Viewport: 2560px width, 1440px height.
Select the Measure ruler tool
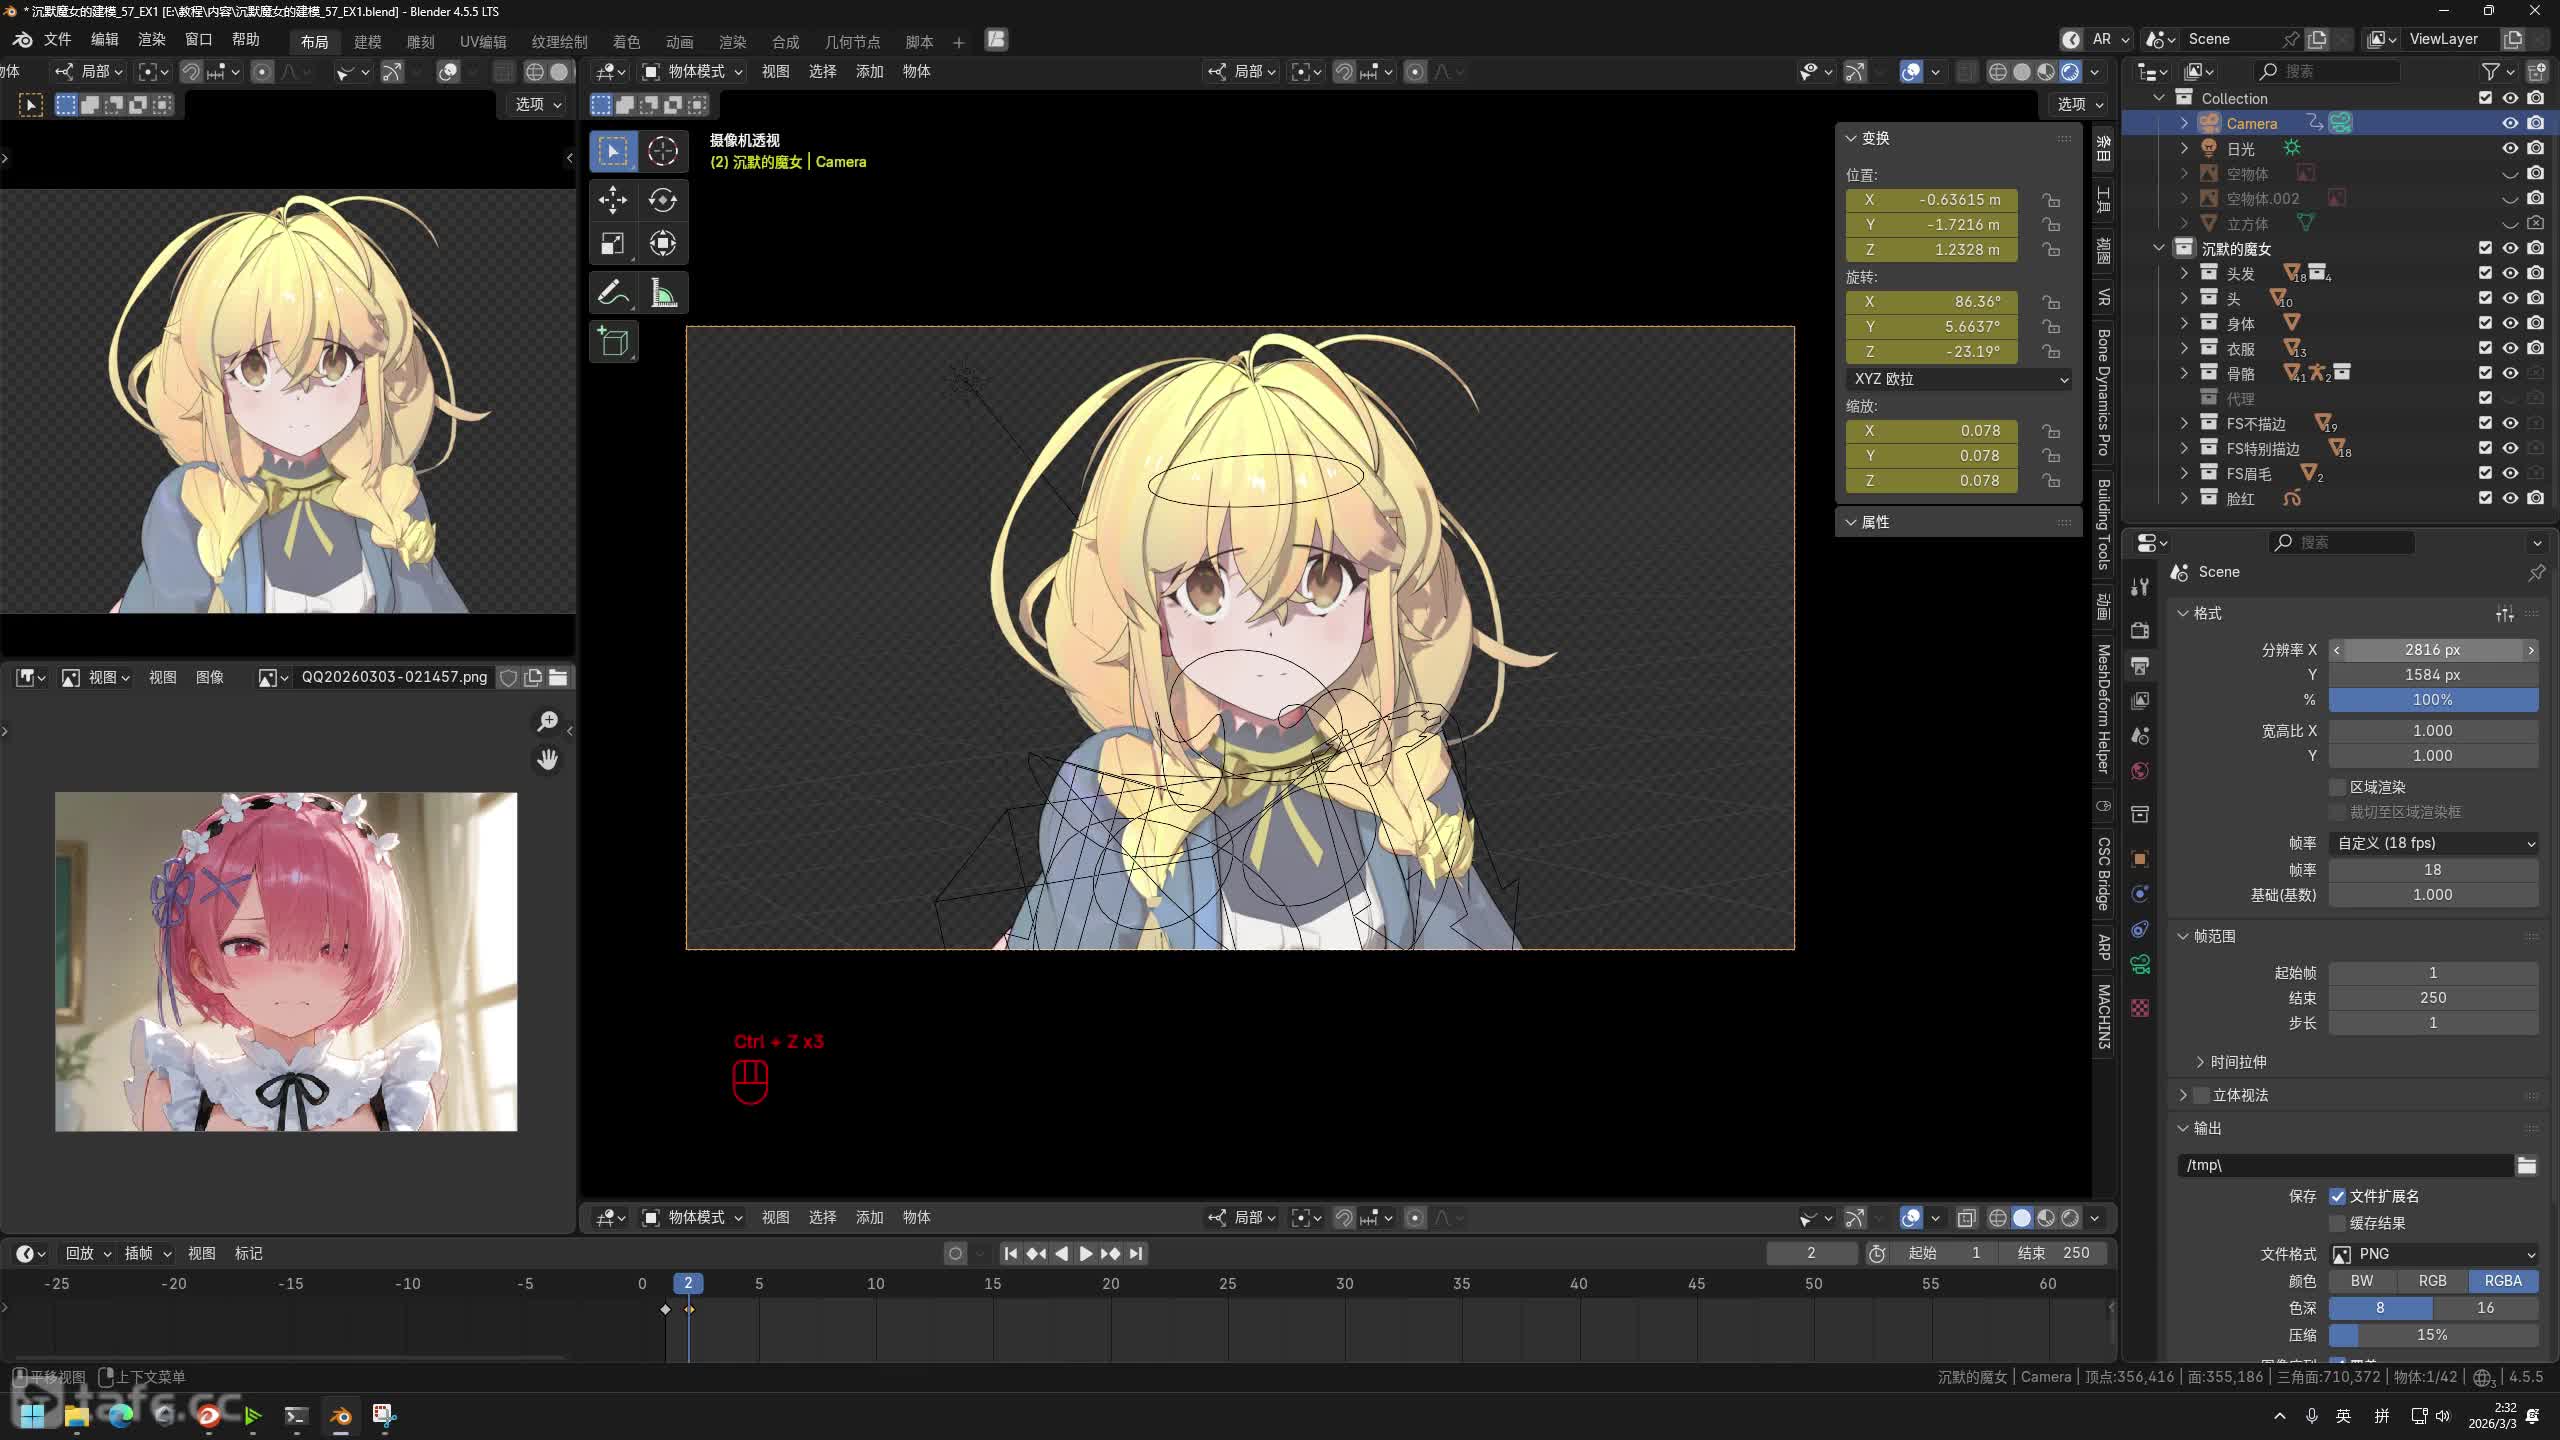coord(663,293)
